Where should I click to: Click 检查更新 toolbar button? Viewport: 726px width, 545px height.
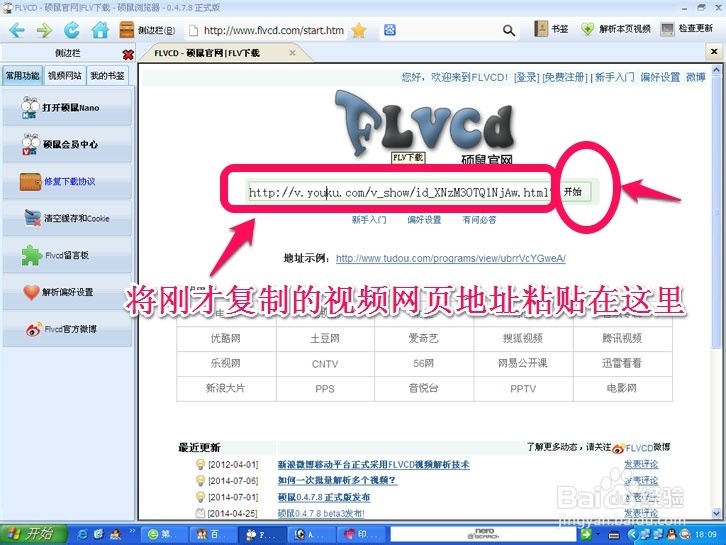[x=687, y=29]
